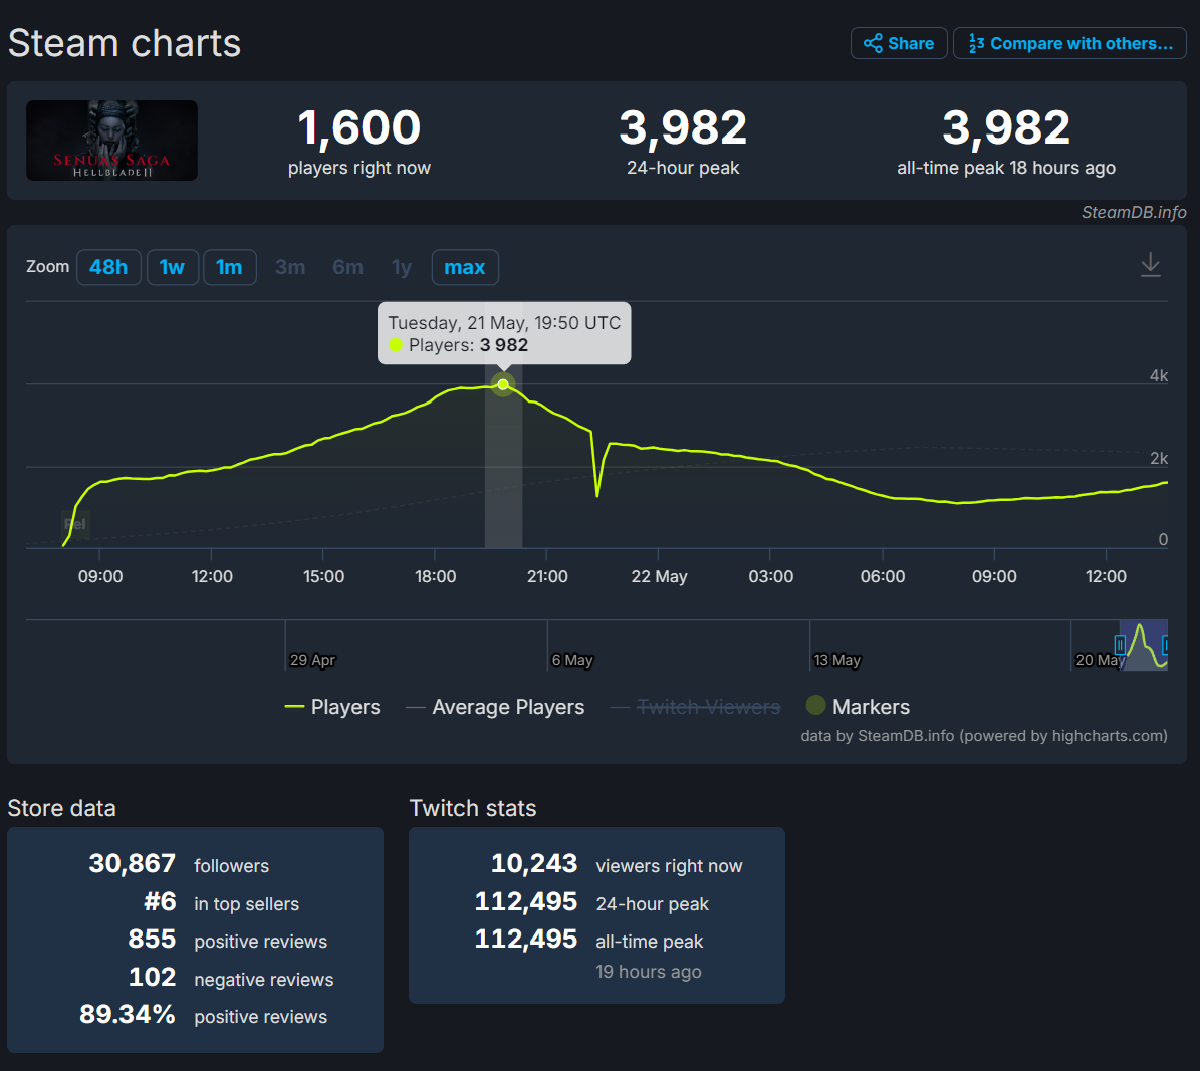Image resolution: width=1200 pixels, height=1071 pixels.
Task: Toggle the Average Players legend series
Action: [x=495, y=707]
